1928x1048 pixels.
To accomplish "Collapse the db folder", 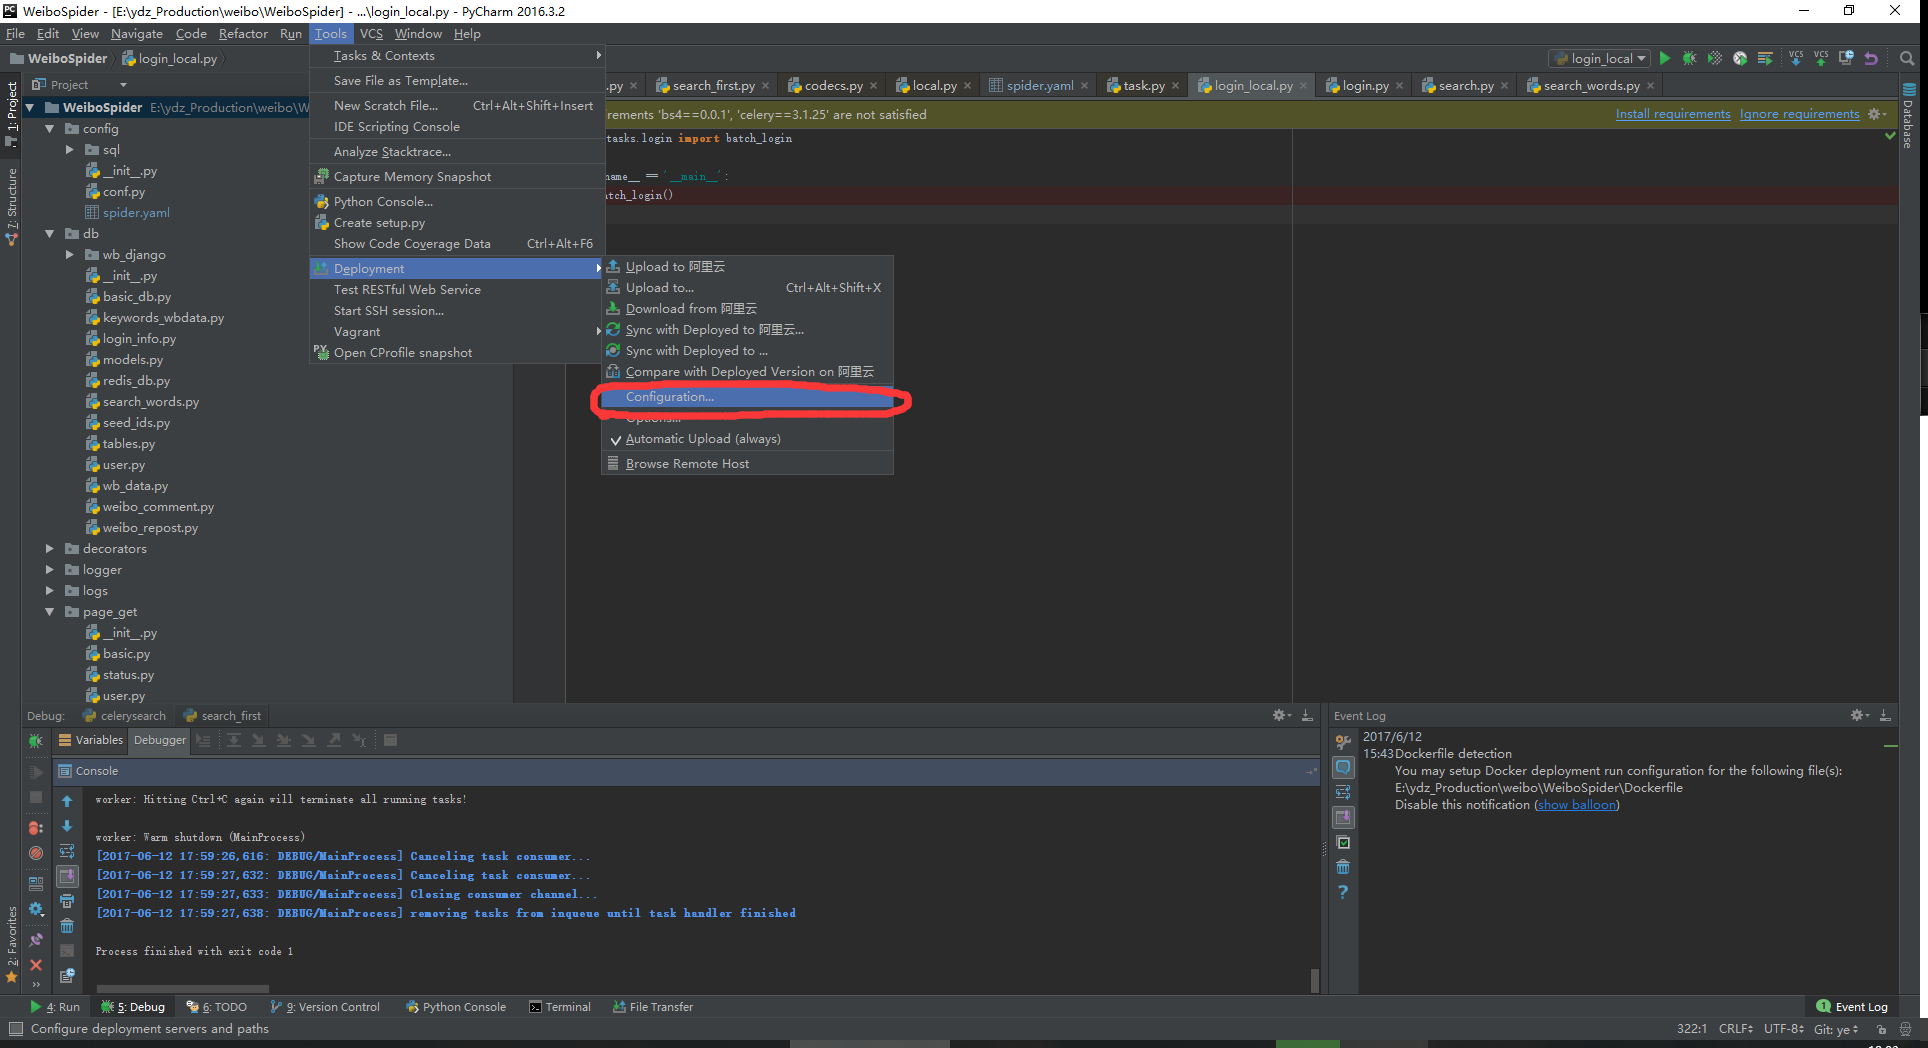I will pyautogui.click(x=49, y=234).
